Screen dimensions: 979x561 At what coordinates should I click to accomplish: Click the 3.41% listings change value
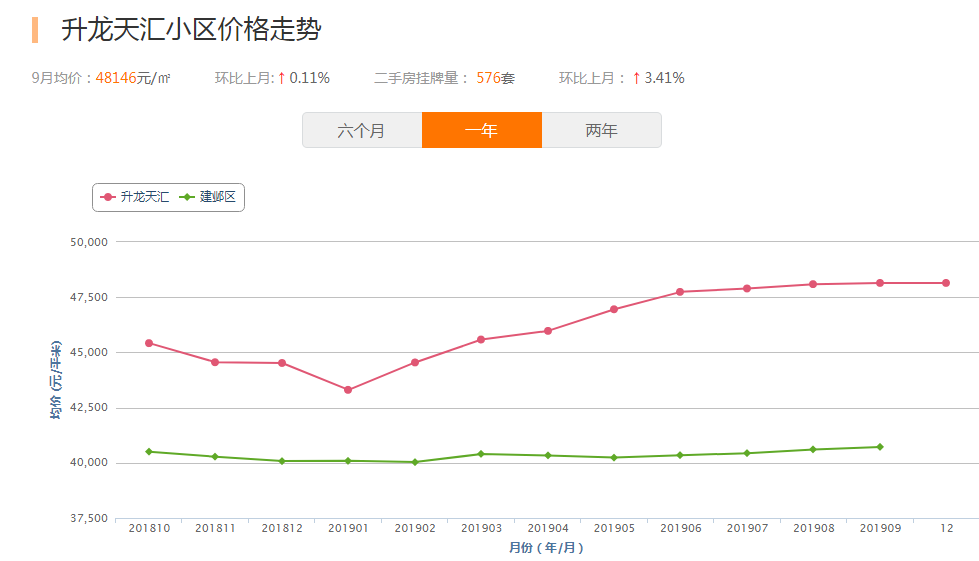click(x=664, y=78)
